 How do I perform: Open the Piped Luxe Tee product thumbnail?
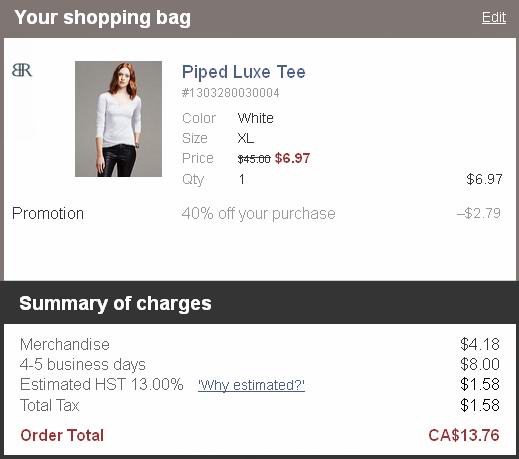pyautogui.click(x=118, y=119)
